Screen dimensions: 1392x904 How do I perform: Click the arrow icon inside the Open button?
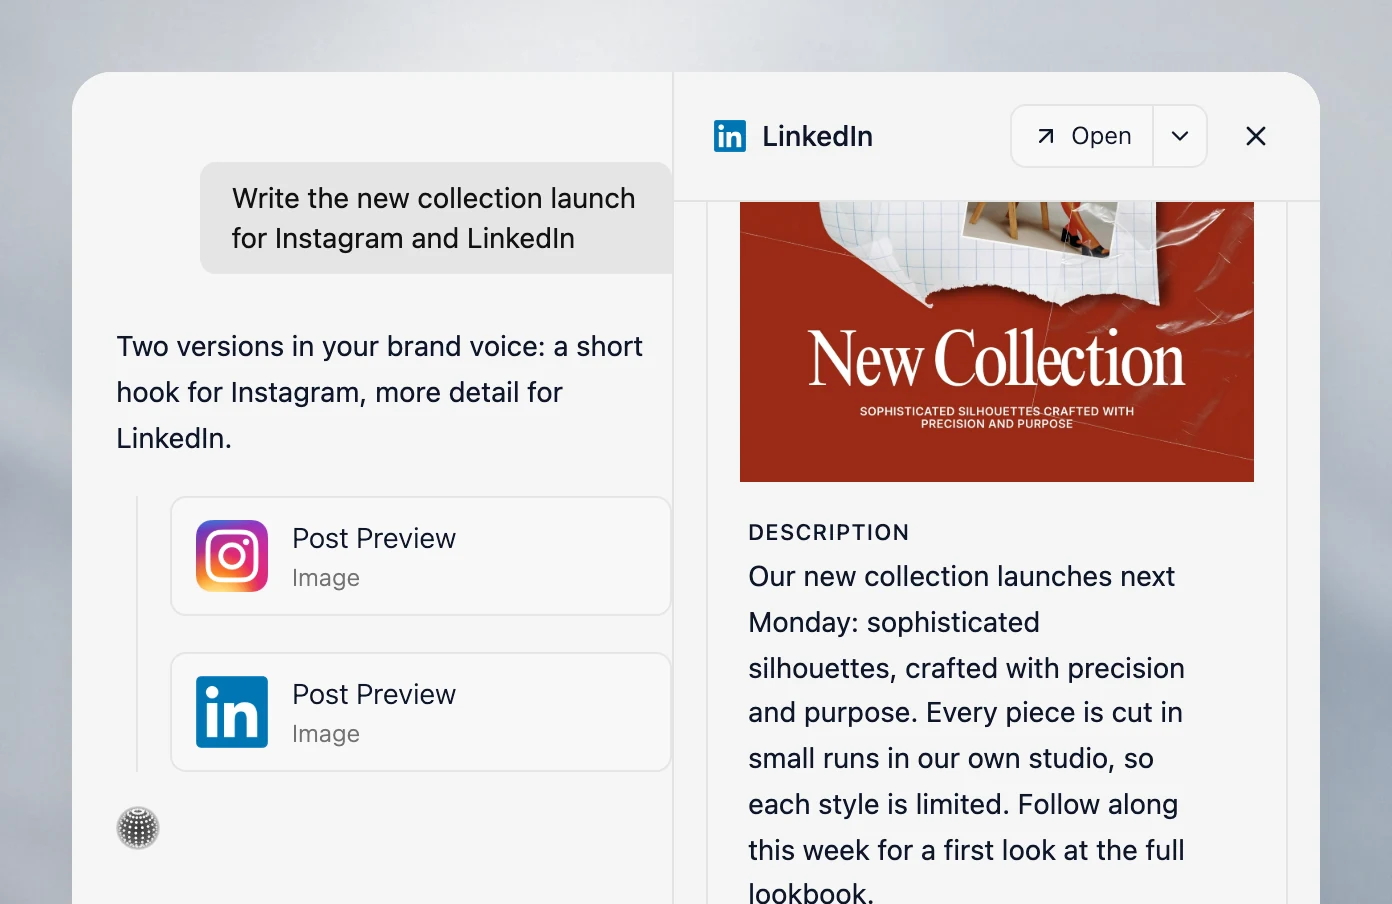[x=1046, y=136]
